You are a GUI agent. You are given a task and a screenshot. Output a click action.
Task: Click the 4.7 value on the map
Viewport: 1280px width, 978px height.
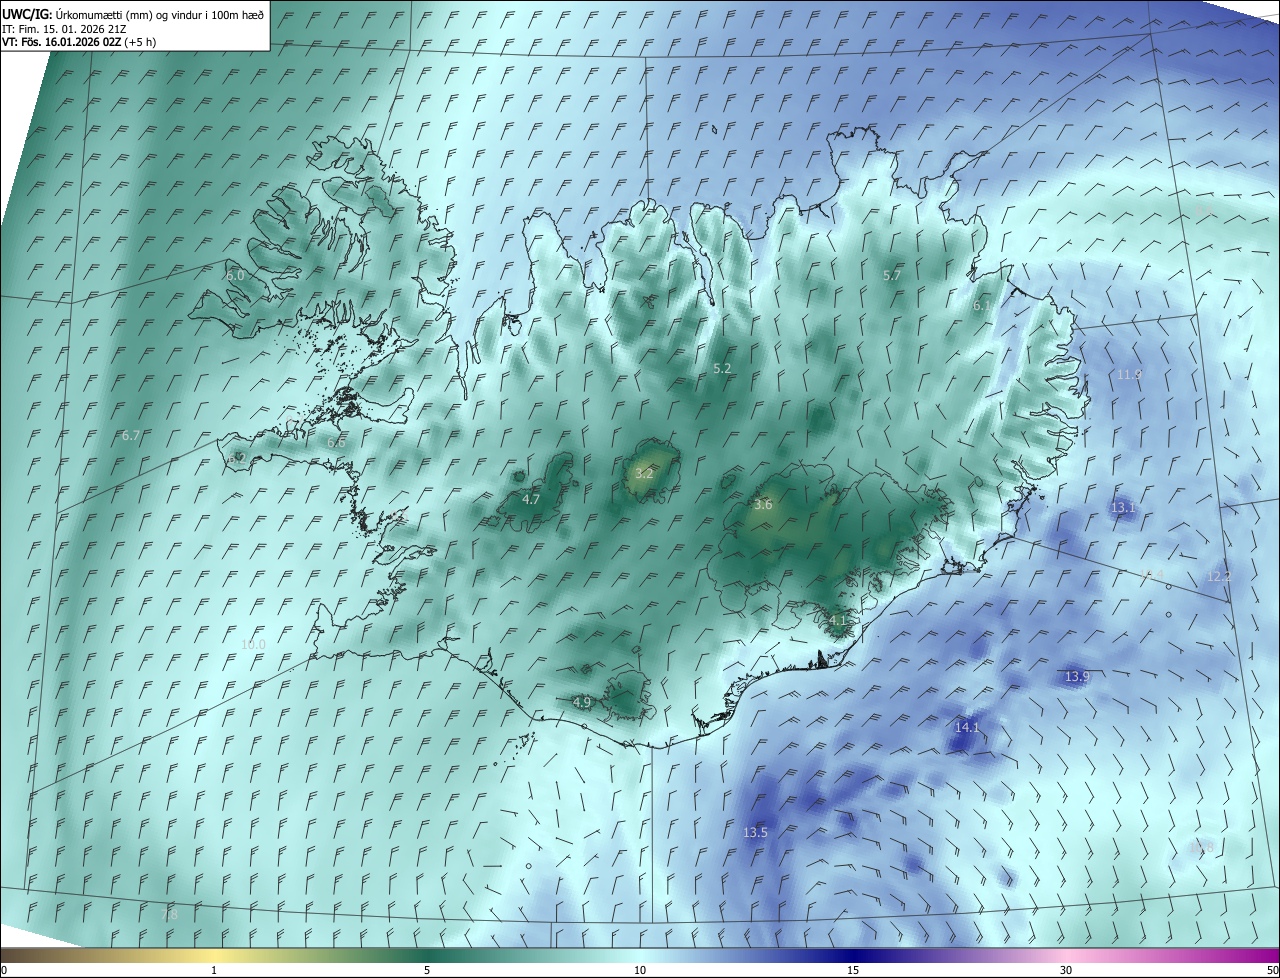point(531,500)
